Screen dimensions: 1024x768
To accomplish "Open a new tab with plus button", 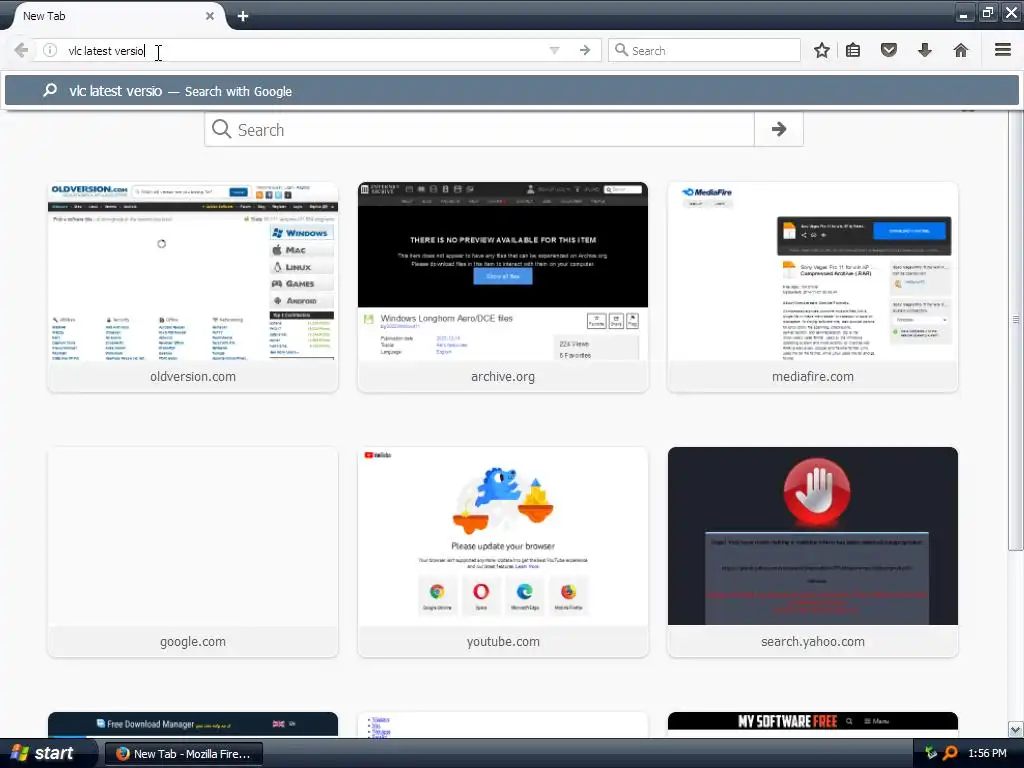I will [x=243, y=16].
